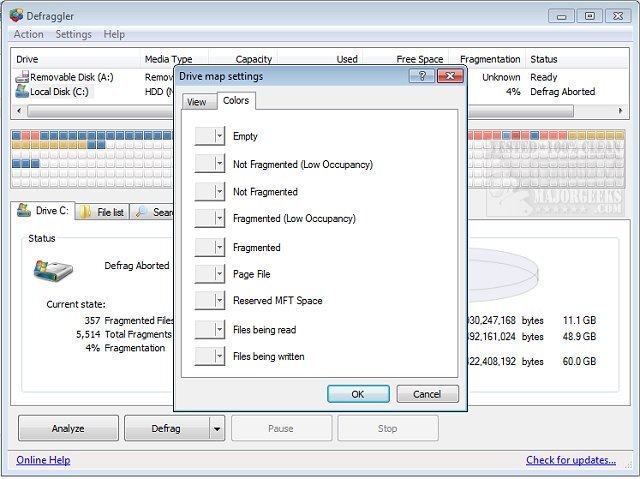640x479 pixels.
Task: Click Cancel in Drive map settings
Action: [427, 394]
